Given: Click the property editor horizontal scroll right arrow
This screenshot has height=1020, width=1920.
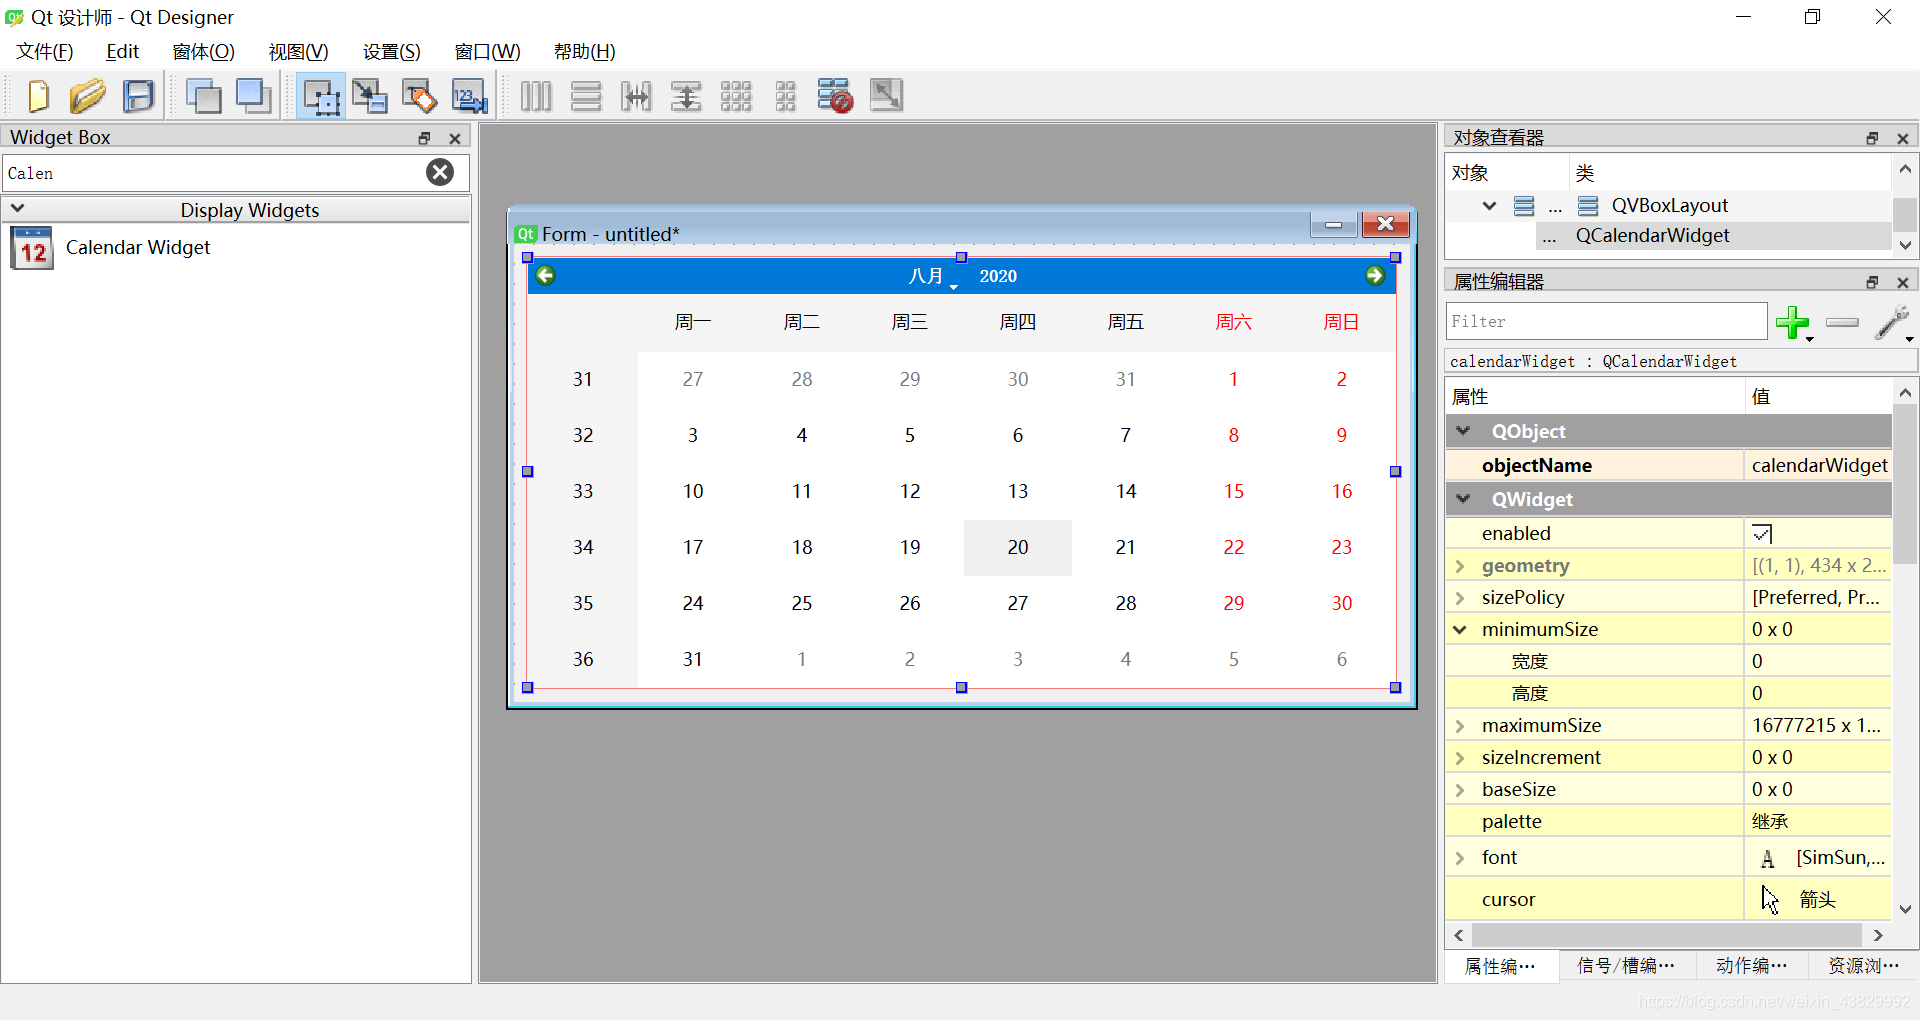Looking at the screenshot, I should pos(1878,935).
